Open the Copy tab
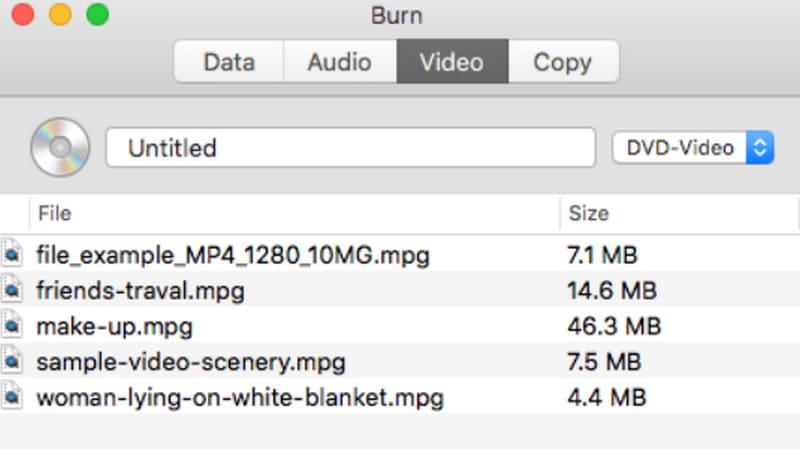This screenshot has height=464, width=800. [x=562, y=62]
